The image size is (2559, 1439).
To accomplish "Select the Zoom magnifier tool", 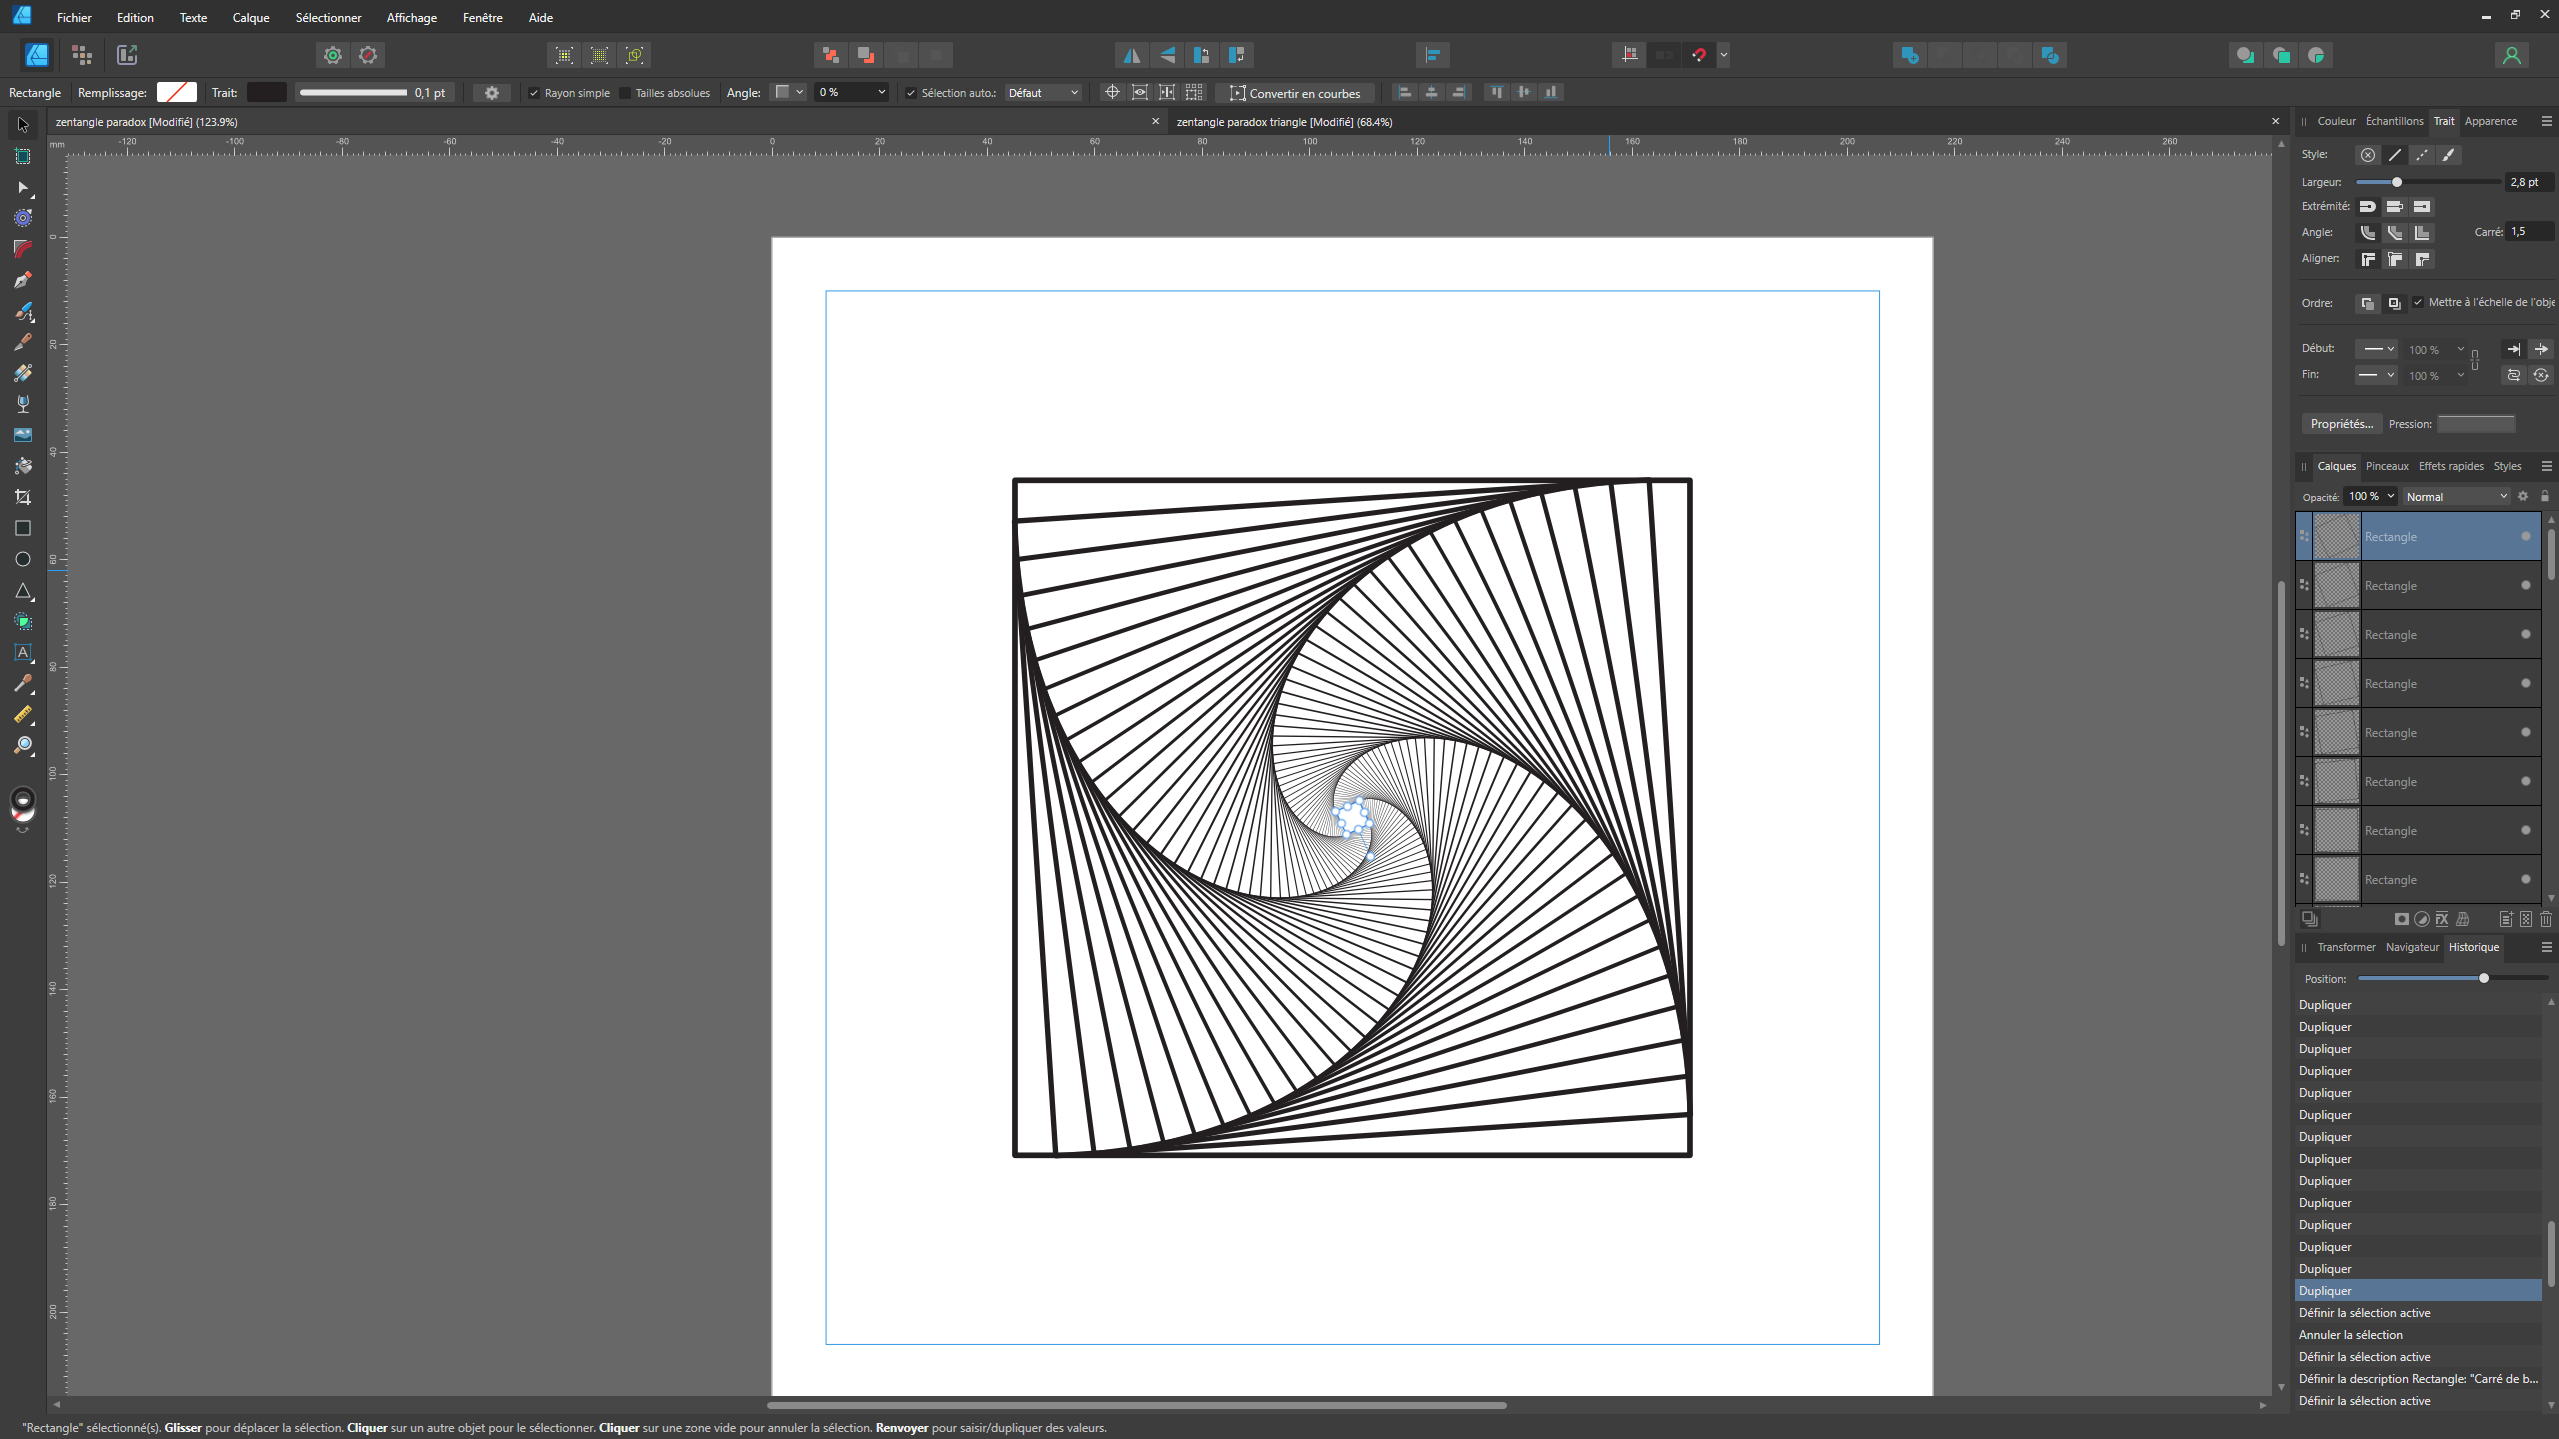I will click(23, 745).
